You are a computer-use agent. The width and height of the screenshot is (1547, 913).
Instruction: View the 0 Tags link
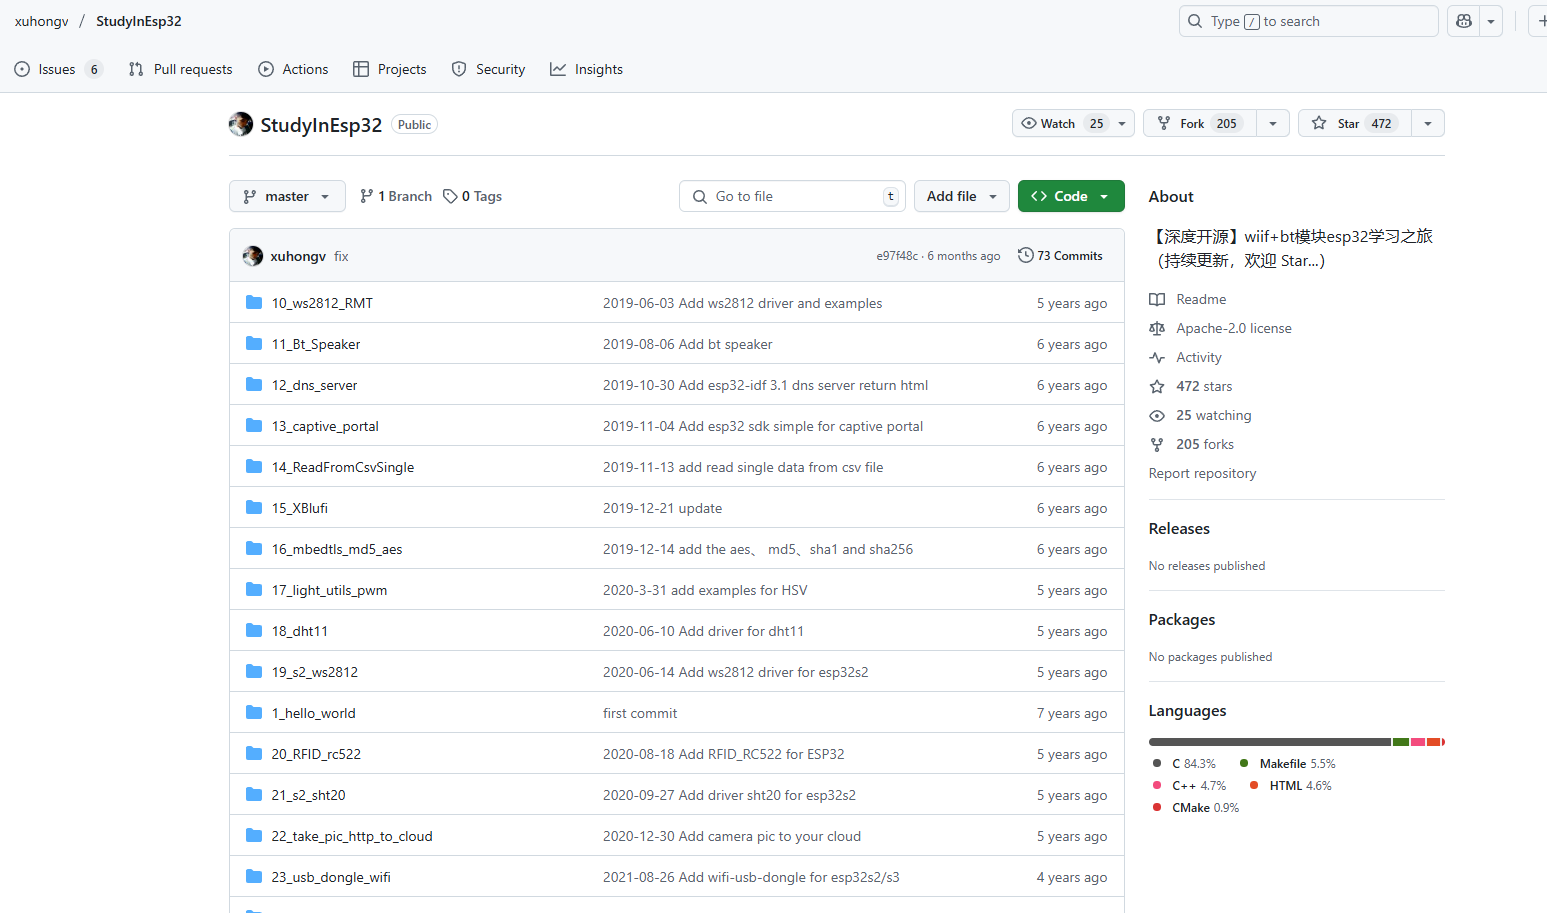coord(473,196)
